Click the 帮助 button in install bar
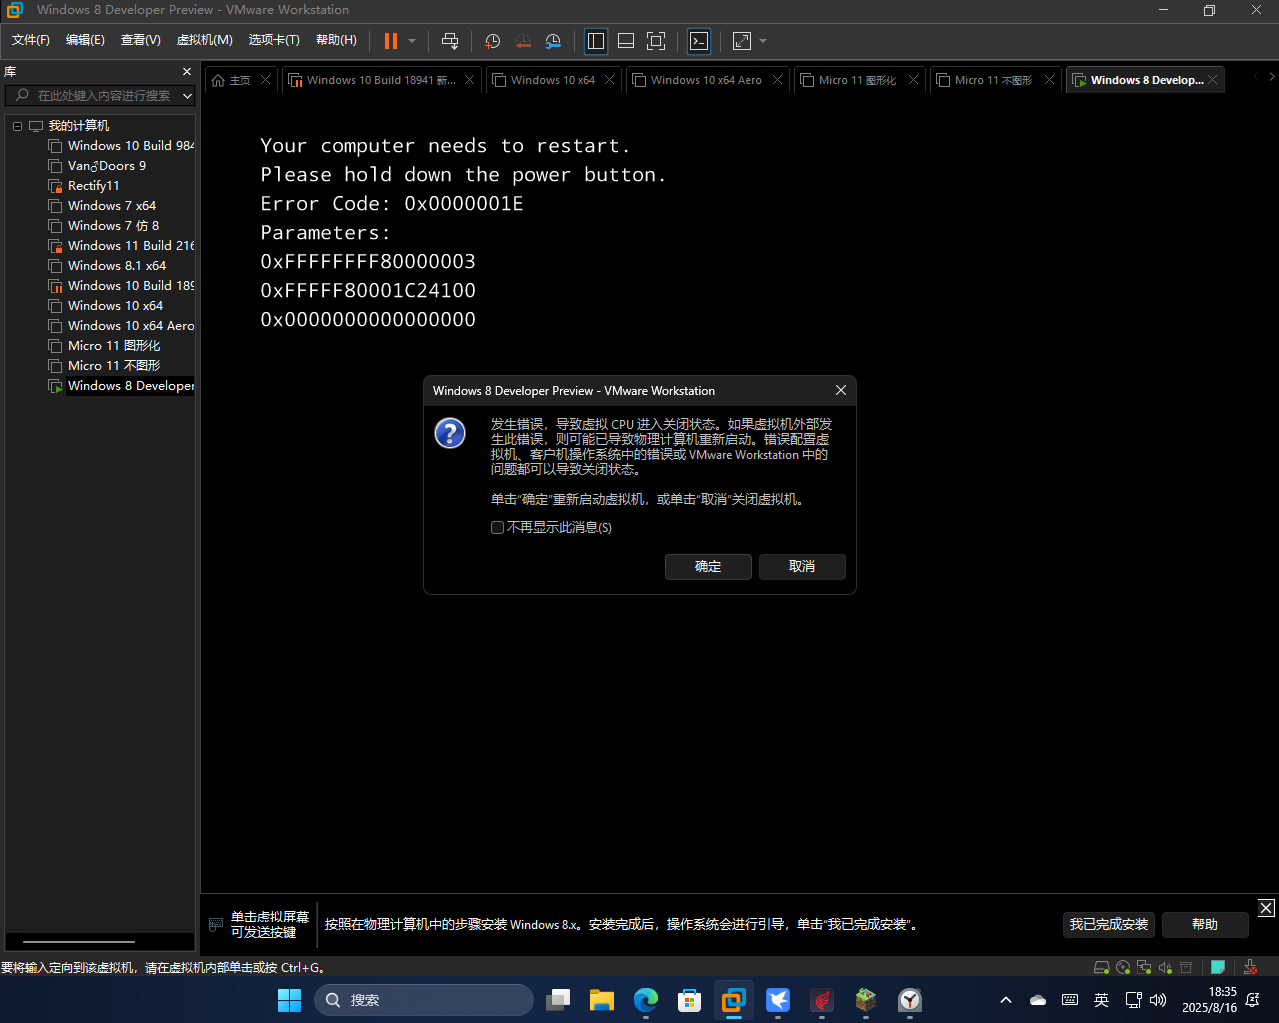 [x=1205, y=924]
